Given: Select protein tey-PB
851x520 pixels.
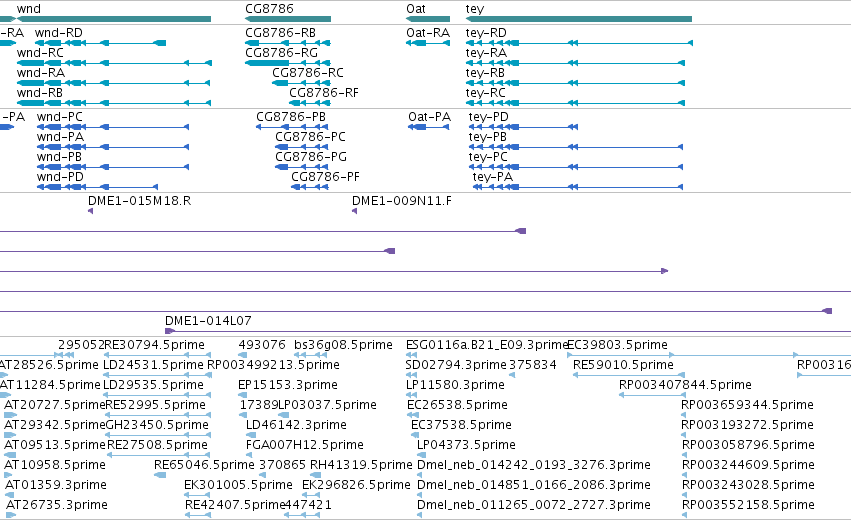Looking at the screenshot, I should 487,137.
